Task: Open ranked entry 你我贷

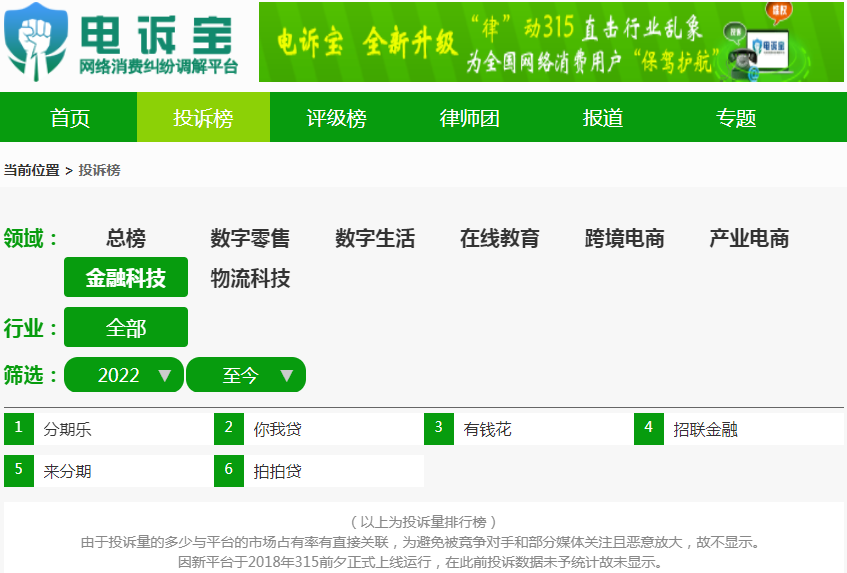Action: tap(277, 429)
